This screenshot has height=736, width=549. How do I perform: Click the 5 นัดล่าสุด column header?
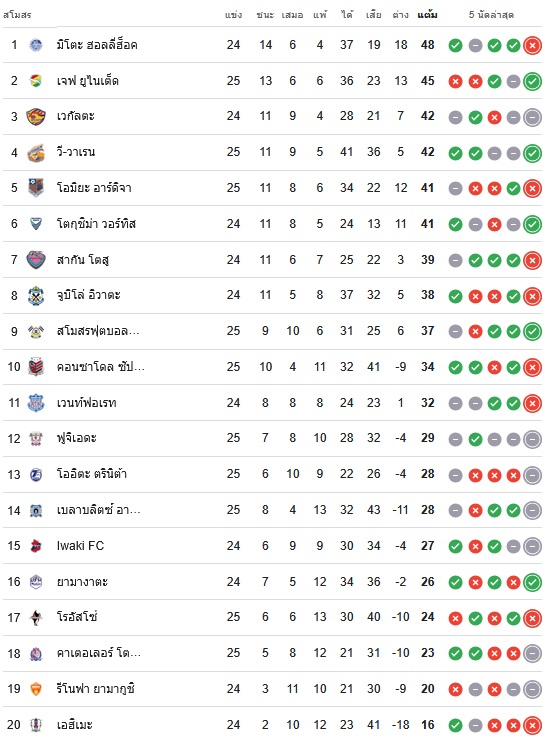tap(491, 15)
